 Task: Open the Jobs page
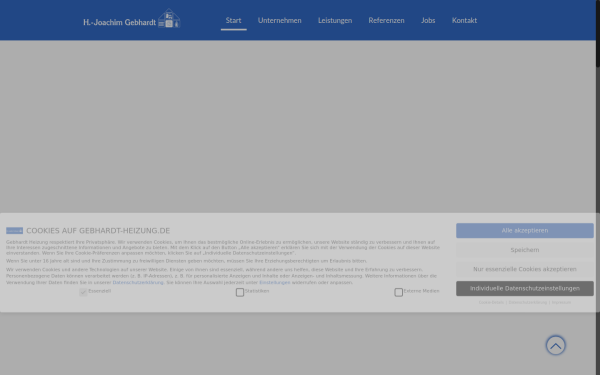428,20
